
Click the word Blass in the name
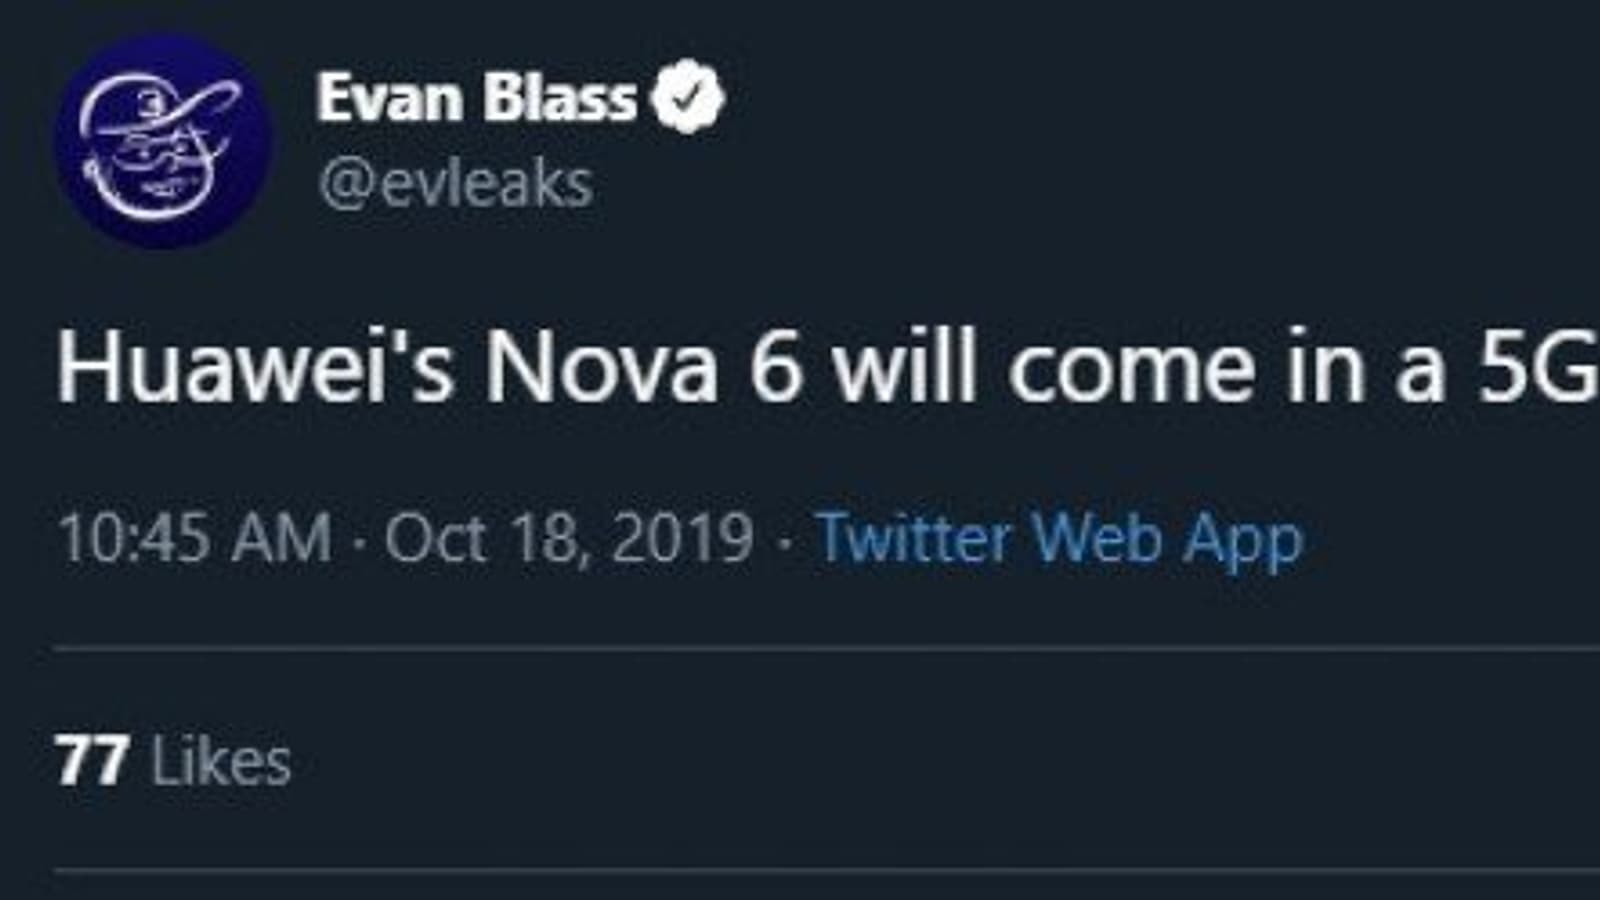(x=560, y=98)
